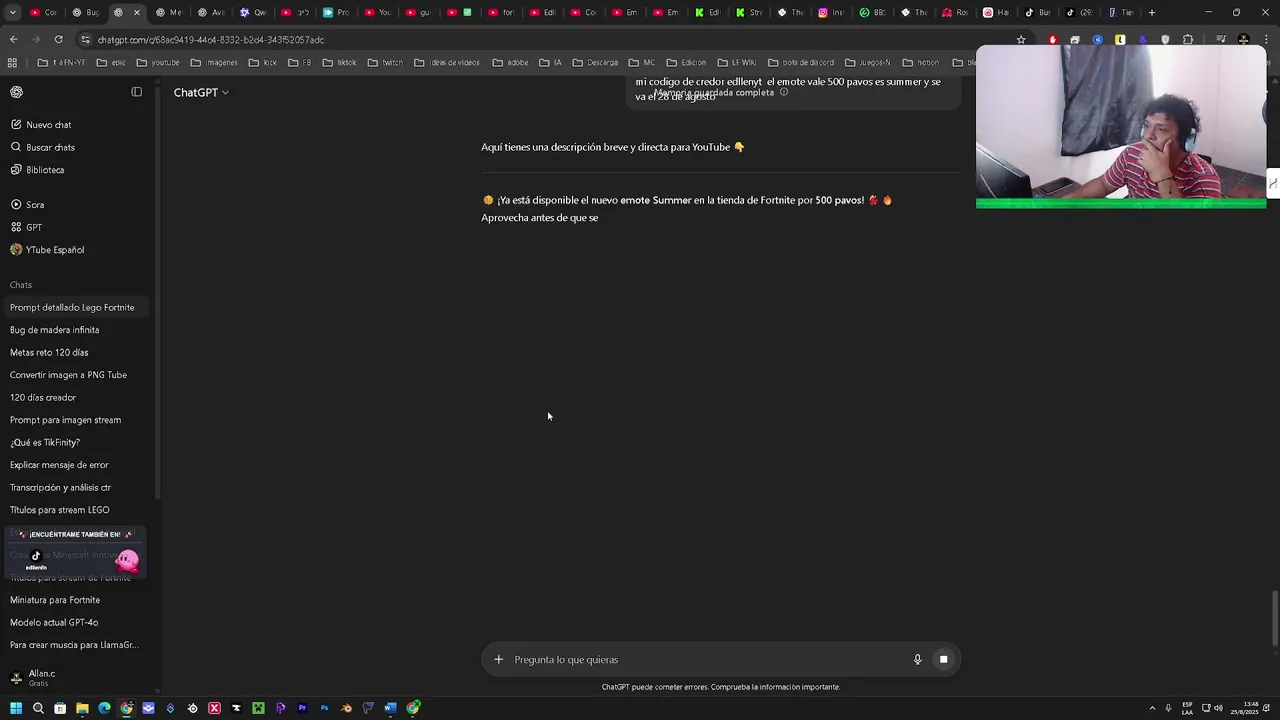The width and height of the screenshot is (1280, 720).
Task: Stop the response with the stop button
Action: [943, 659]
